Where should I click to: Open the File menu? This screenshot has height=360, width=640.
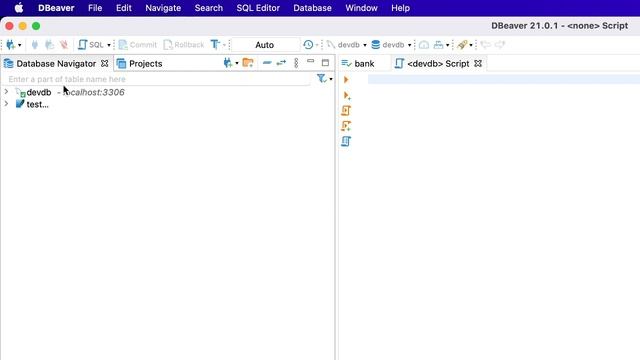pyautogui.click(x=95, y=8)
